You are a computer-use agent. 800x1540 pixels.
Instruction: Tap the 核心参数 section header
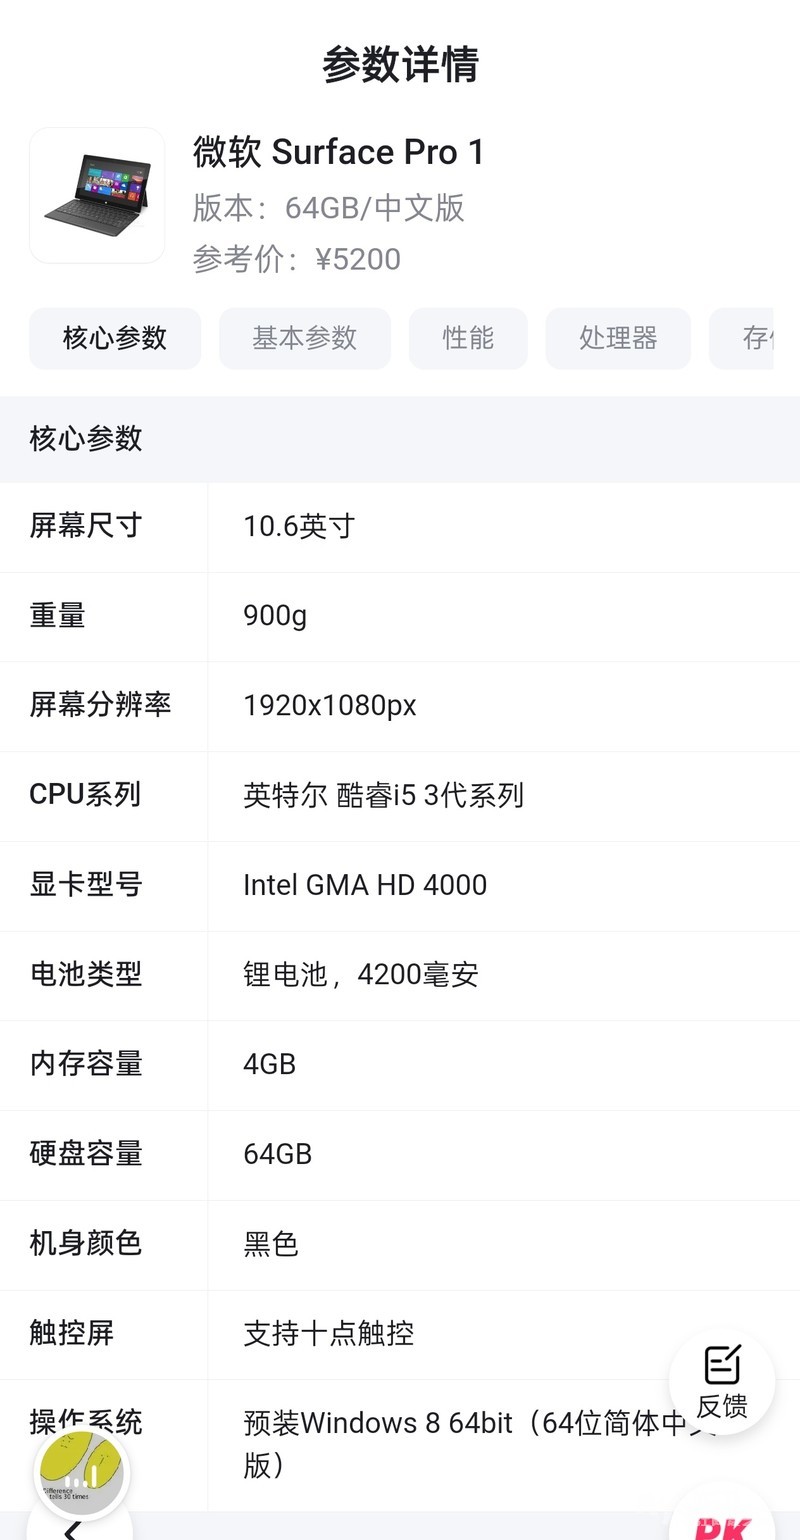[x=86, y=438]
